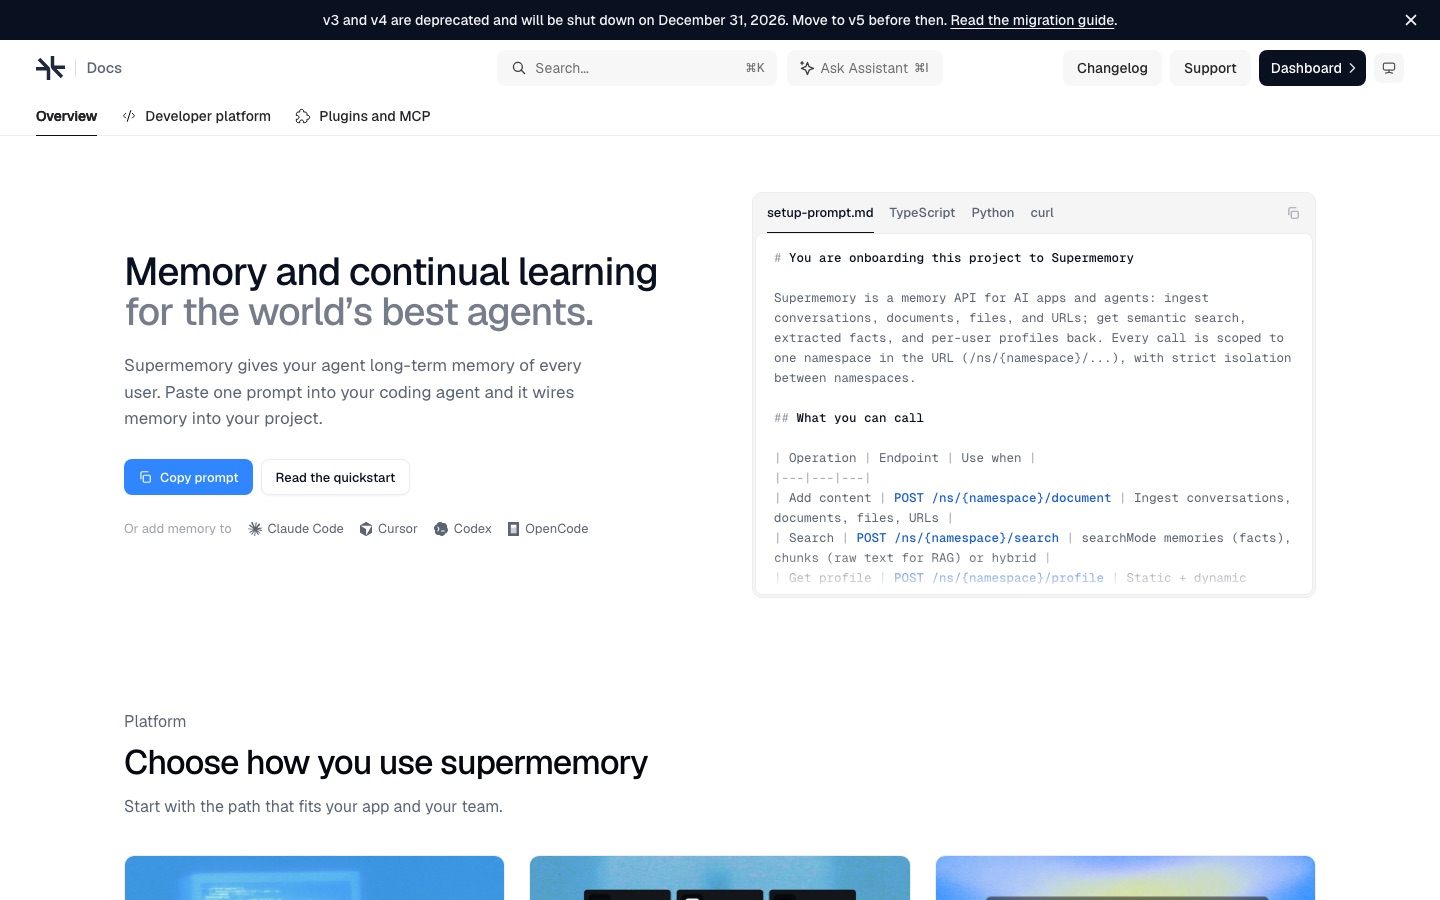The height and width of the screenshot is (900, 1440).
Task: Switch to the Python code tab
Action: 993,213
